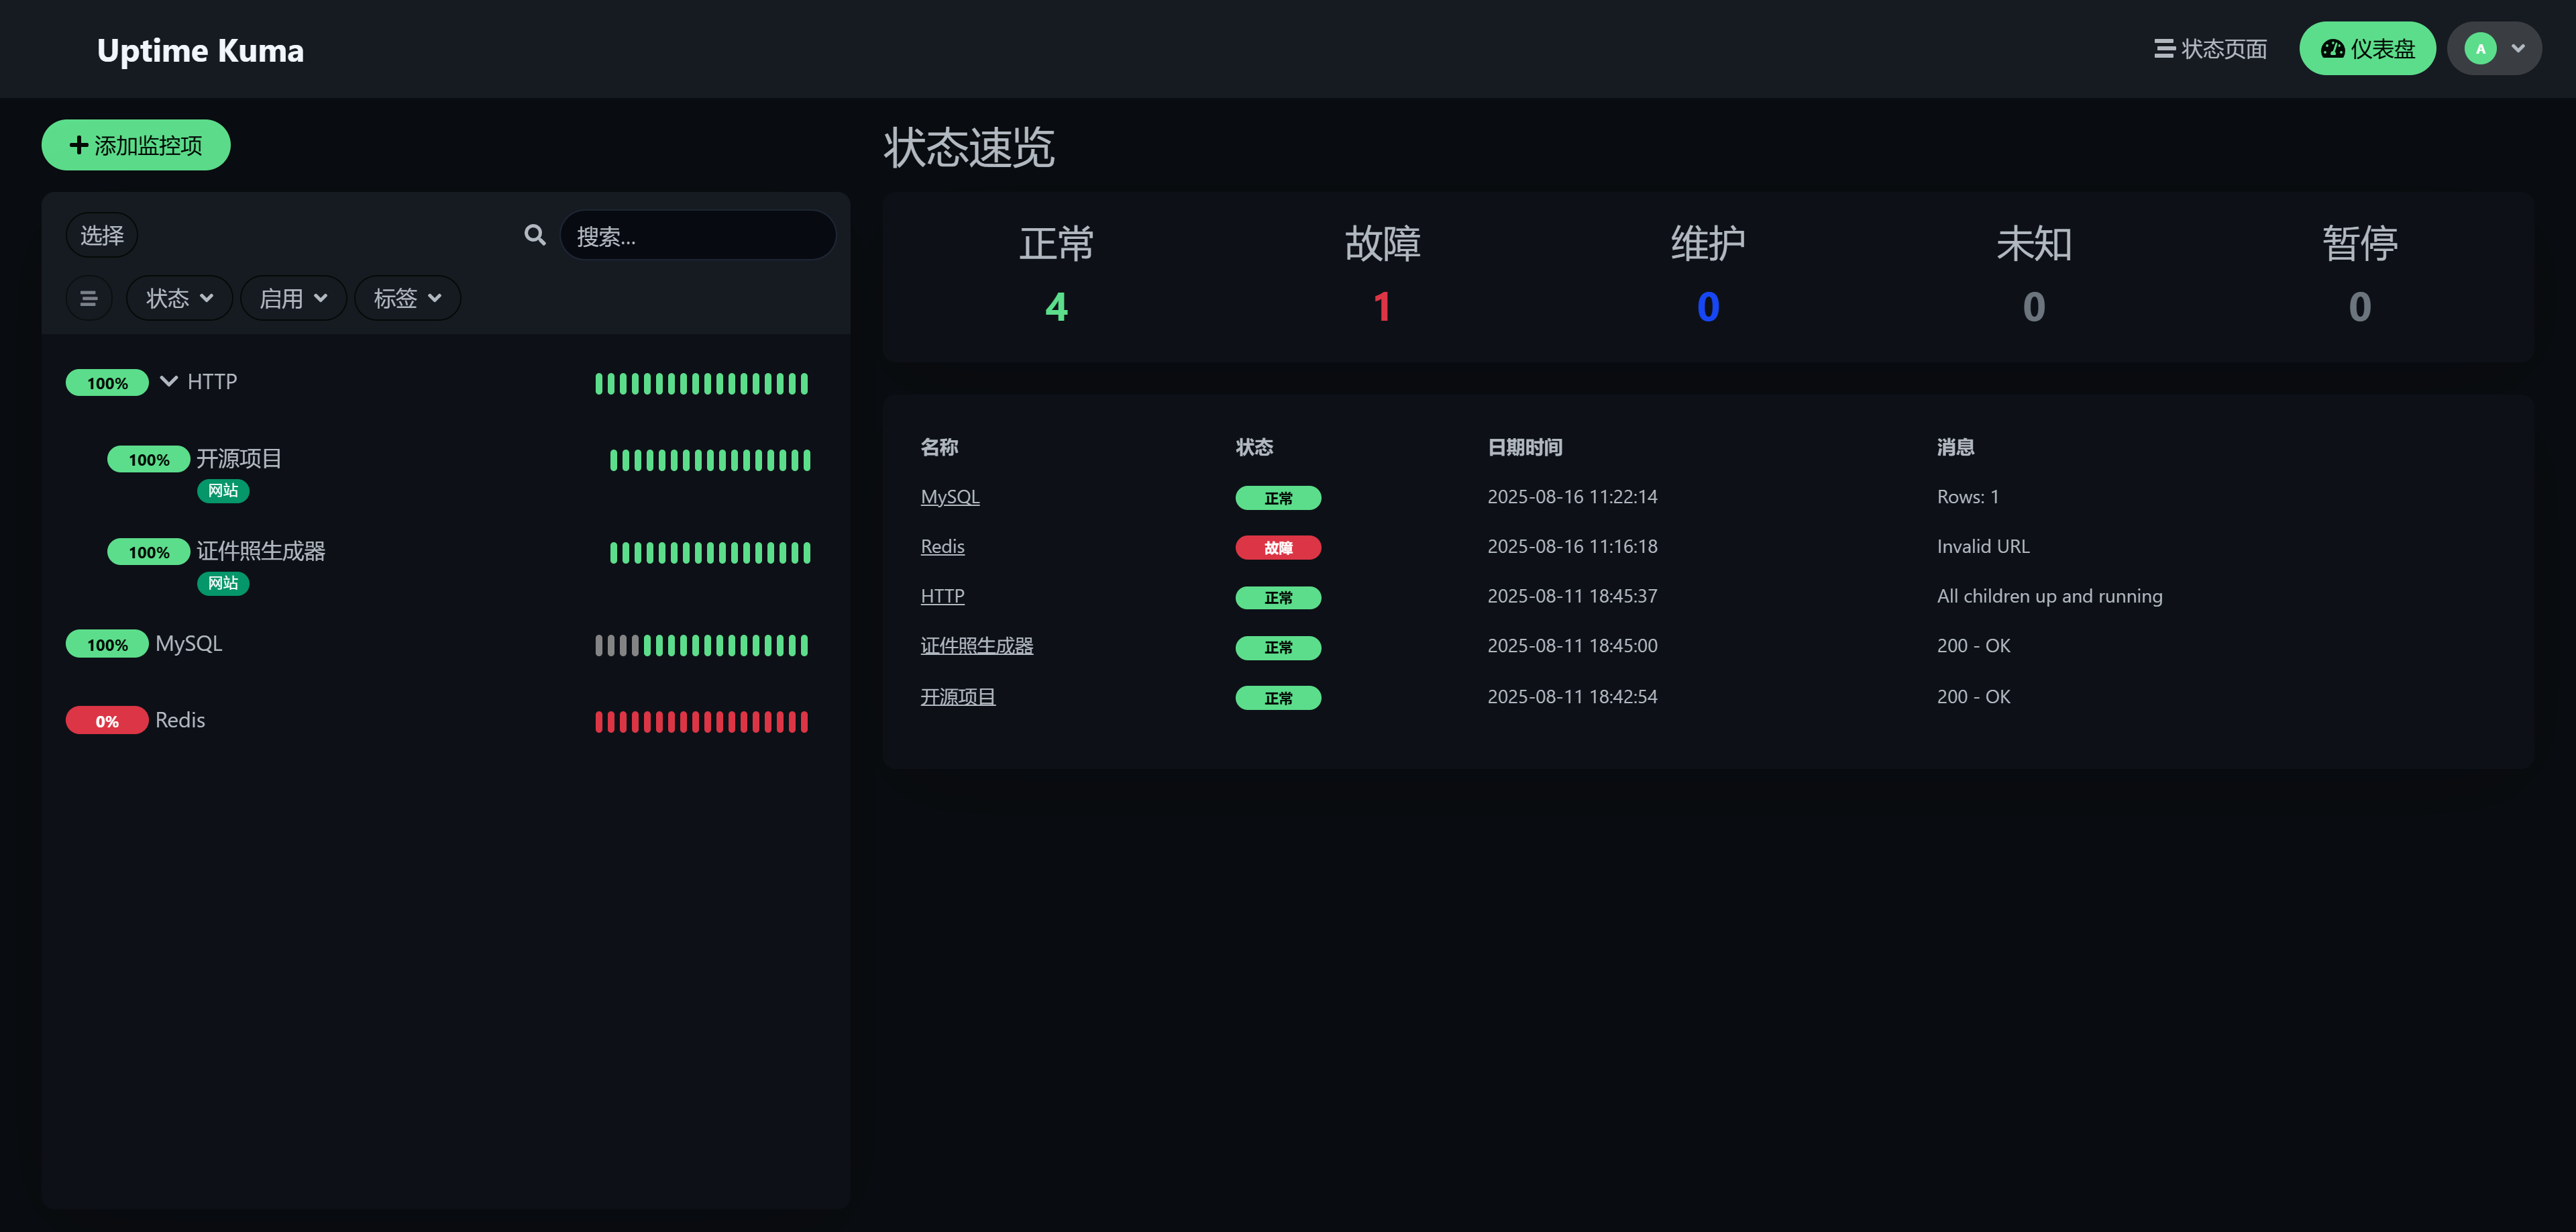Open the 标签 filter dropdown
This screenshot has width=2576, height=1232.
point(407,298)
